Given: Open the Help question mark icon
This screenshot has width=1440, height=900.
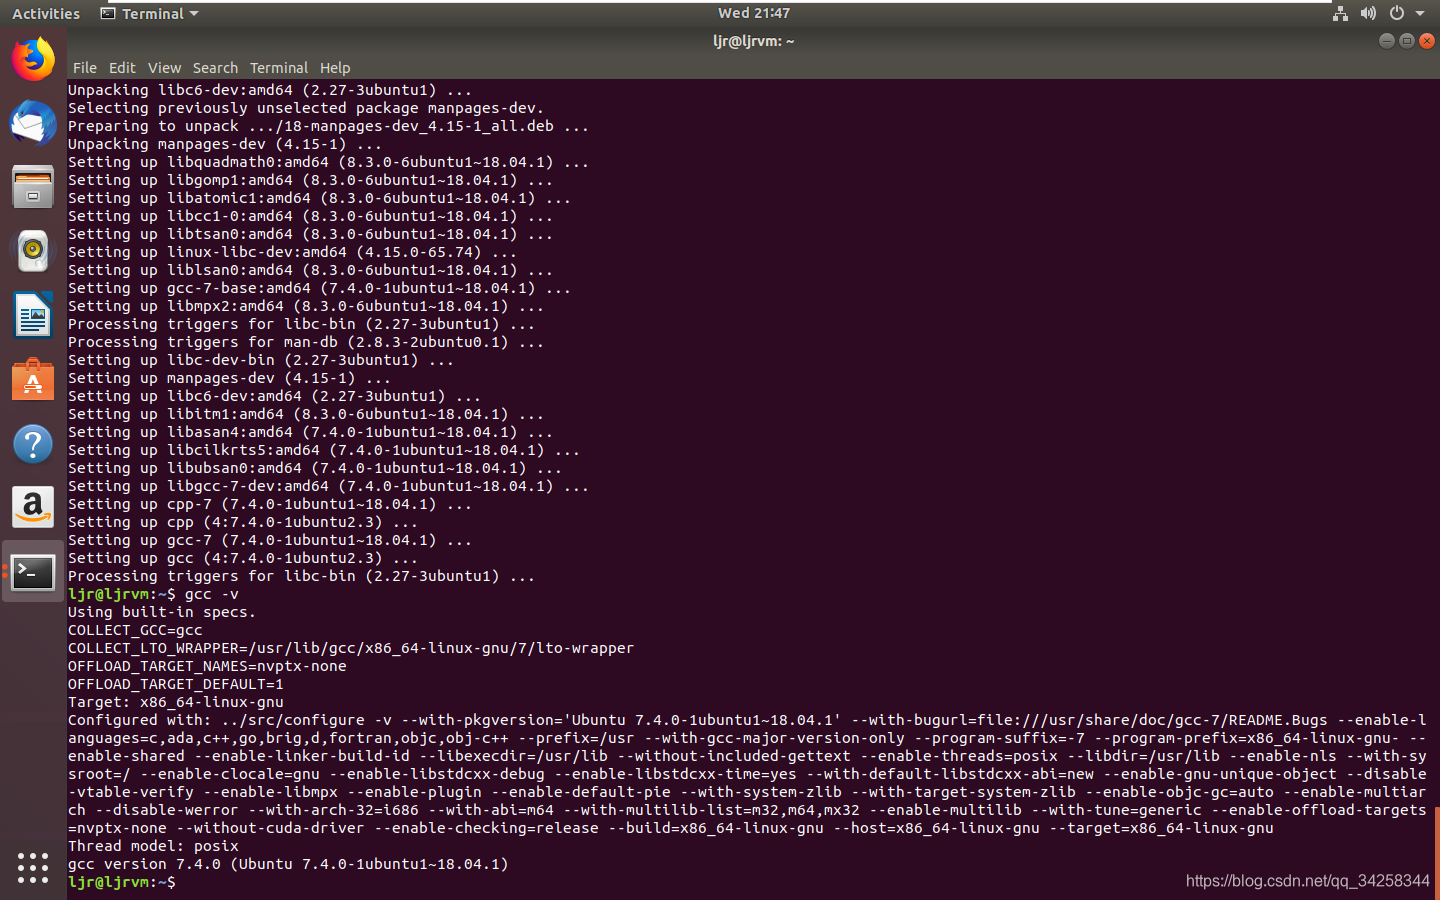Looking at the screenshot, I should click(33, 443).
